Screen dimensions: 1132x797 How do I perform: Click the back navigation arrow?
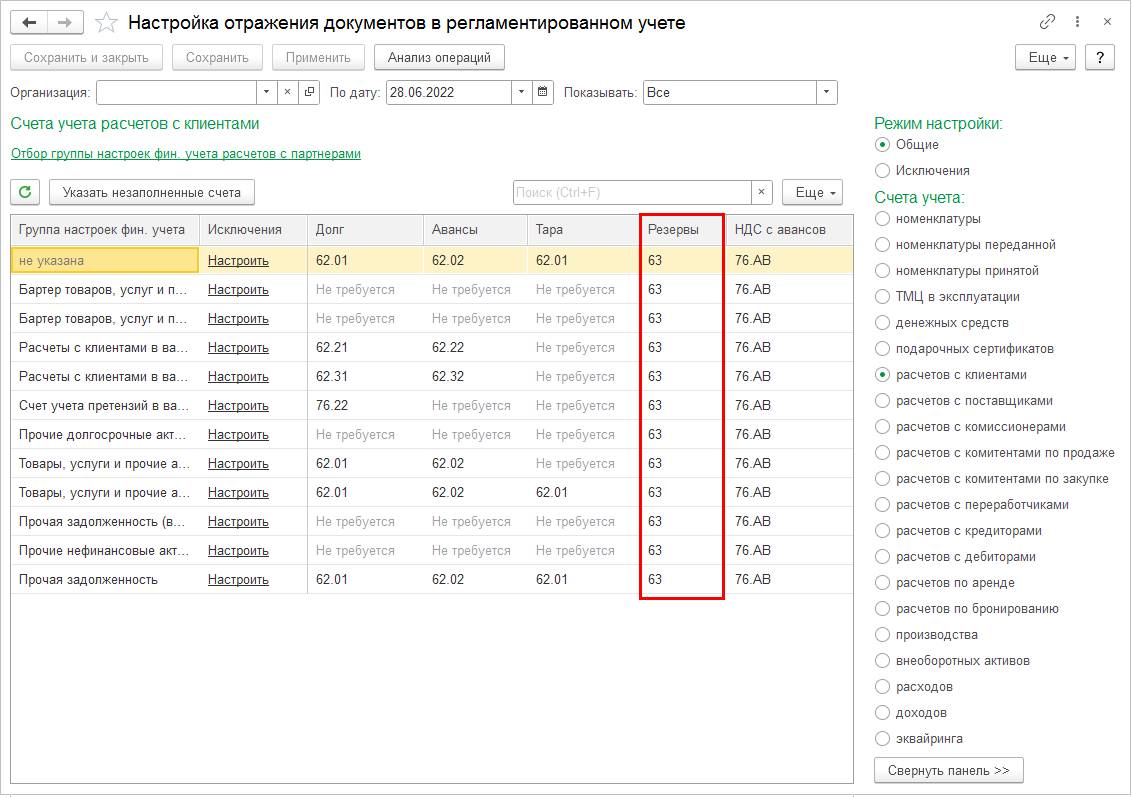coord(29,22)
